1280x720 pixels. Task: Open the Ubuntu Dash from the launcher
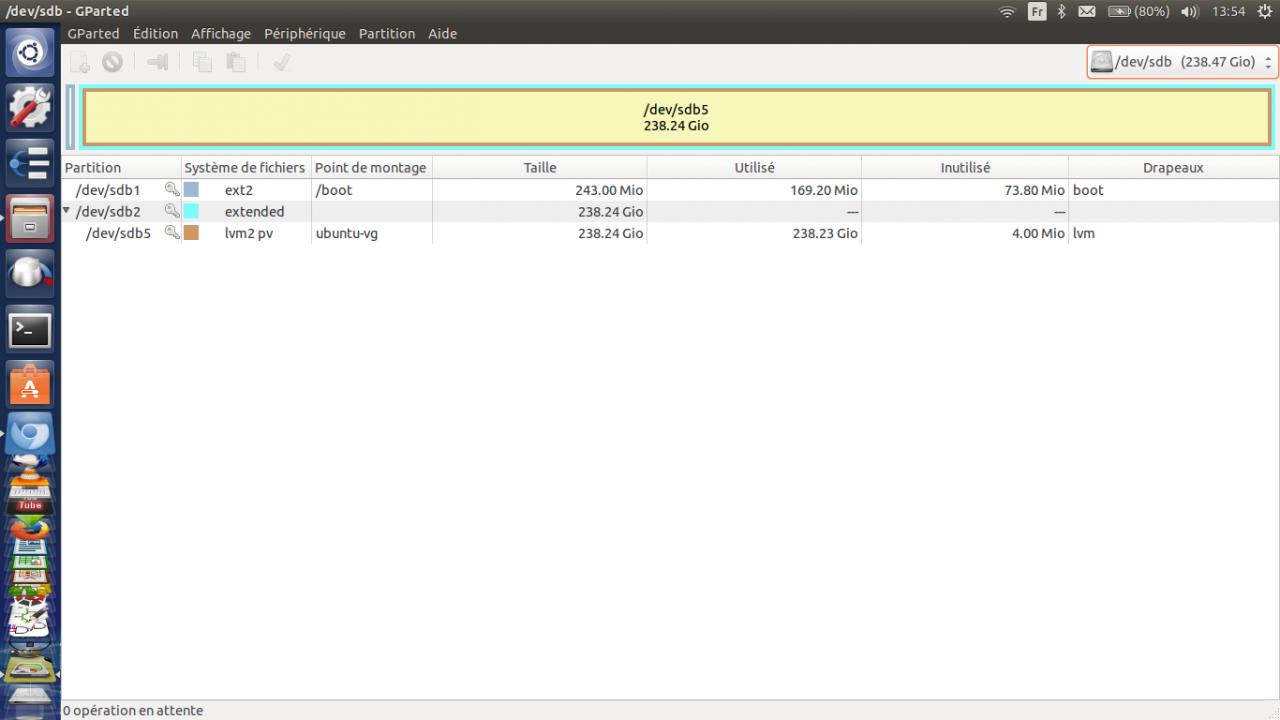(x=30, y=53)
